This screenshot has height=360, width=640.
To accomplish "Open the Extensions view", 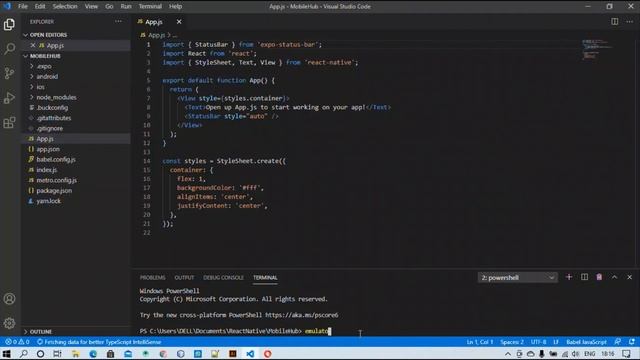I will point(9,122).
